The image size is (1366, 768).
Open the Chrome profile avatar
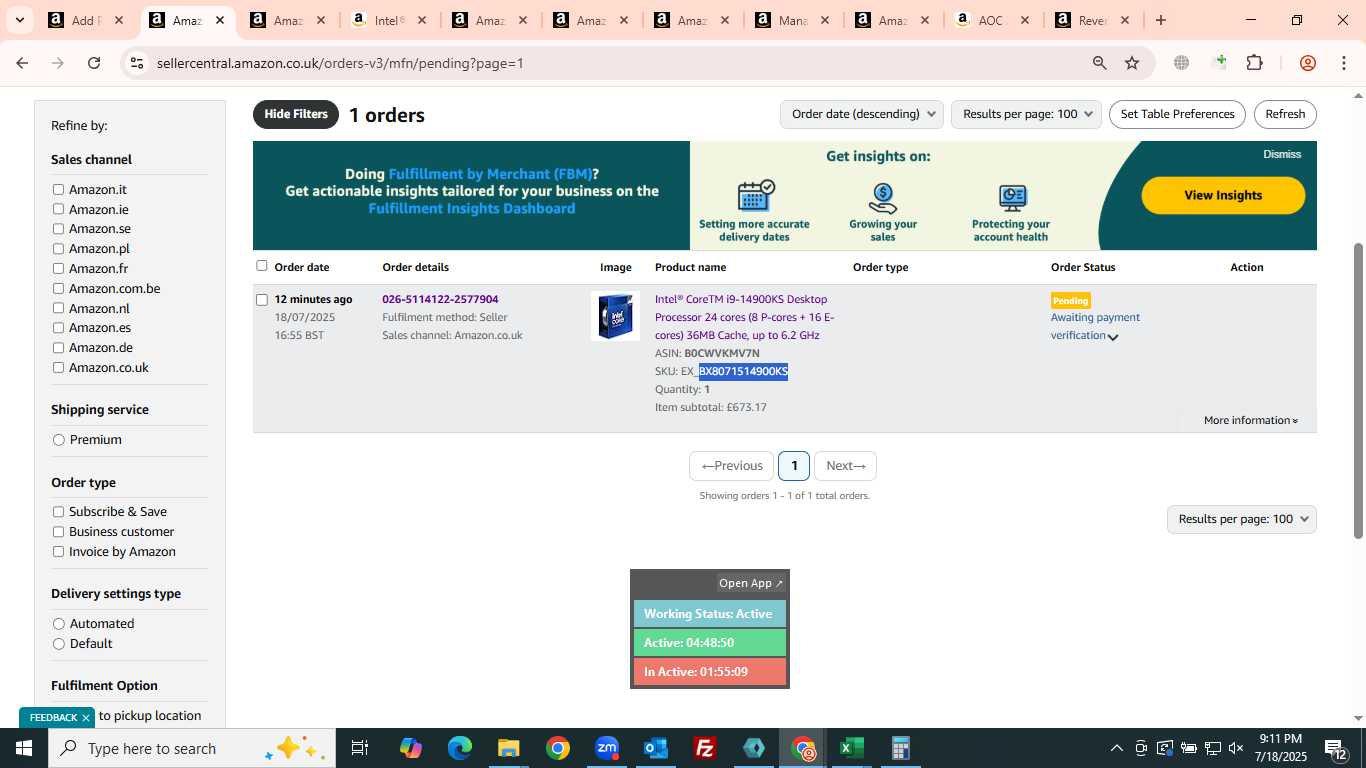pyautogui.click(x=1307, y=63)
